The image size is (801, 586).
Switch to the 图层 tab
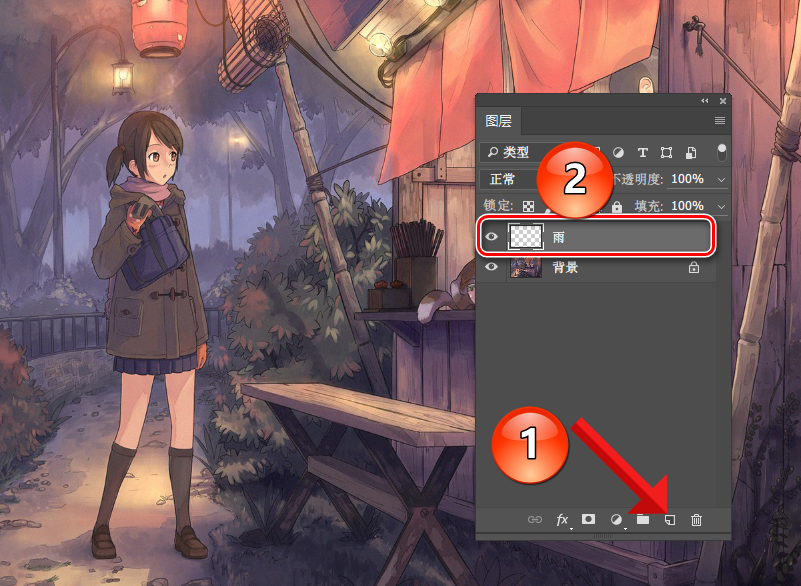pos(498,121)
